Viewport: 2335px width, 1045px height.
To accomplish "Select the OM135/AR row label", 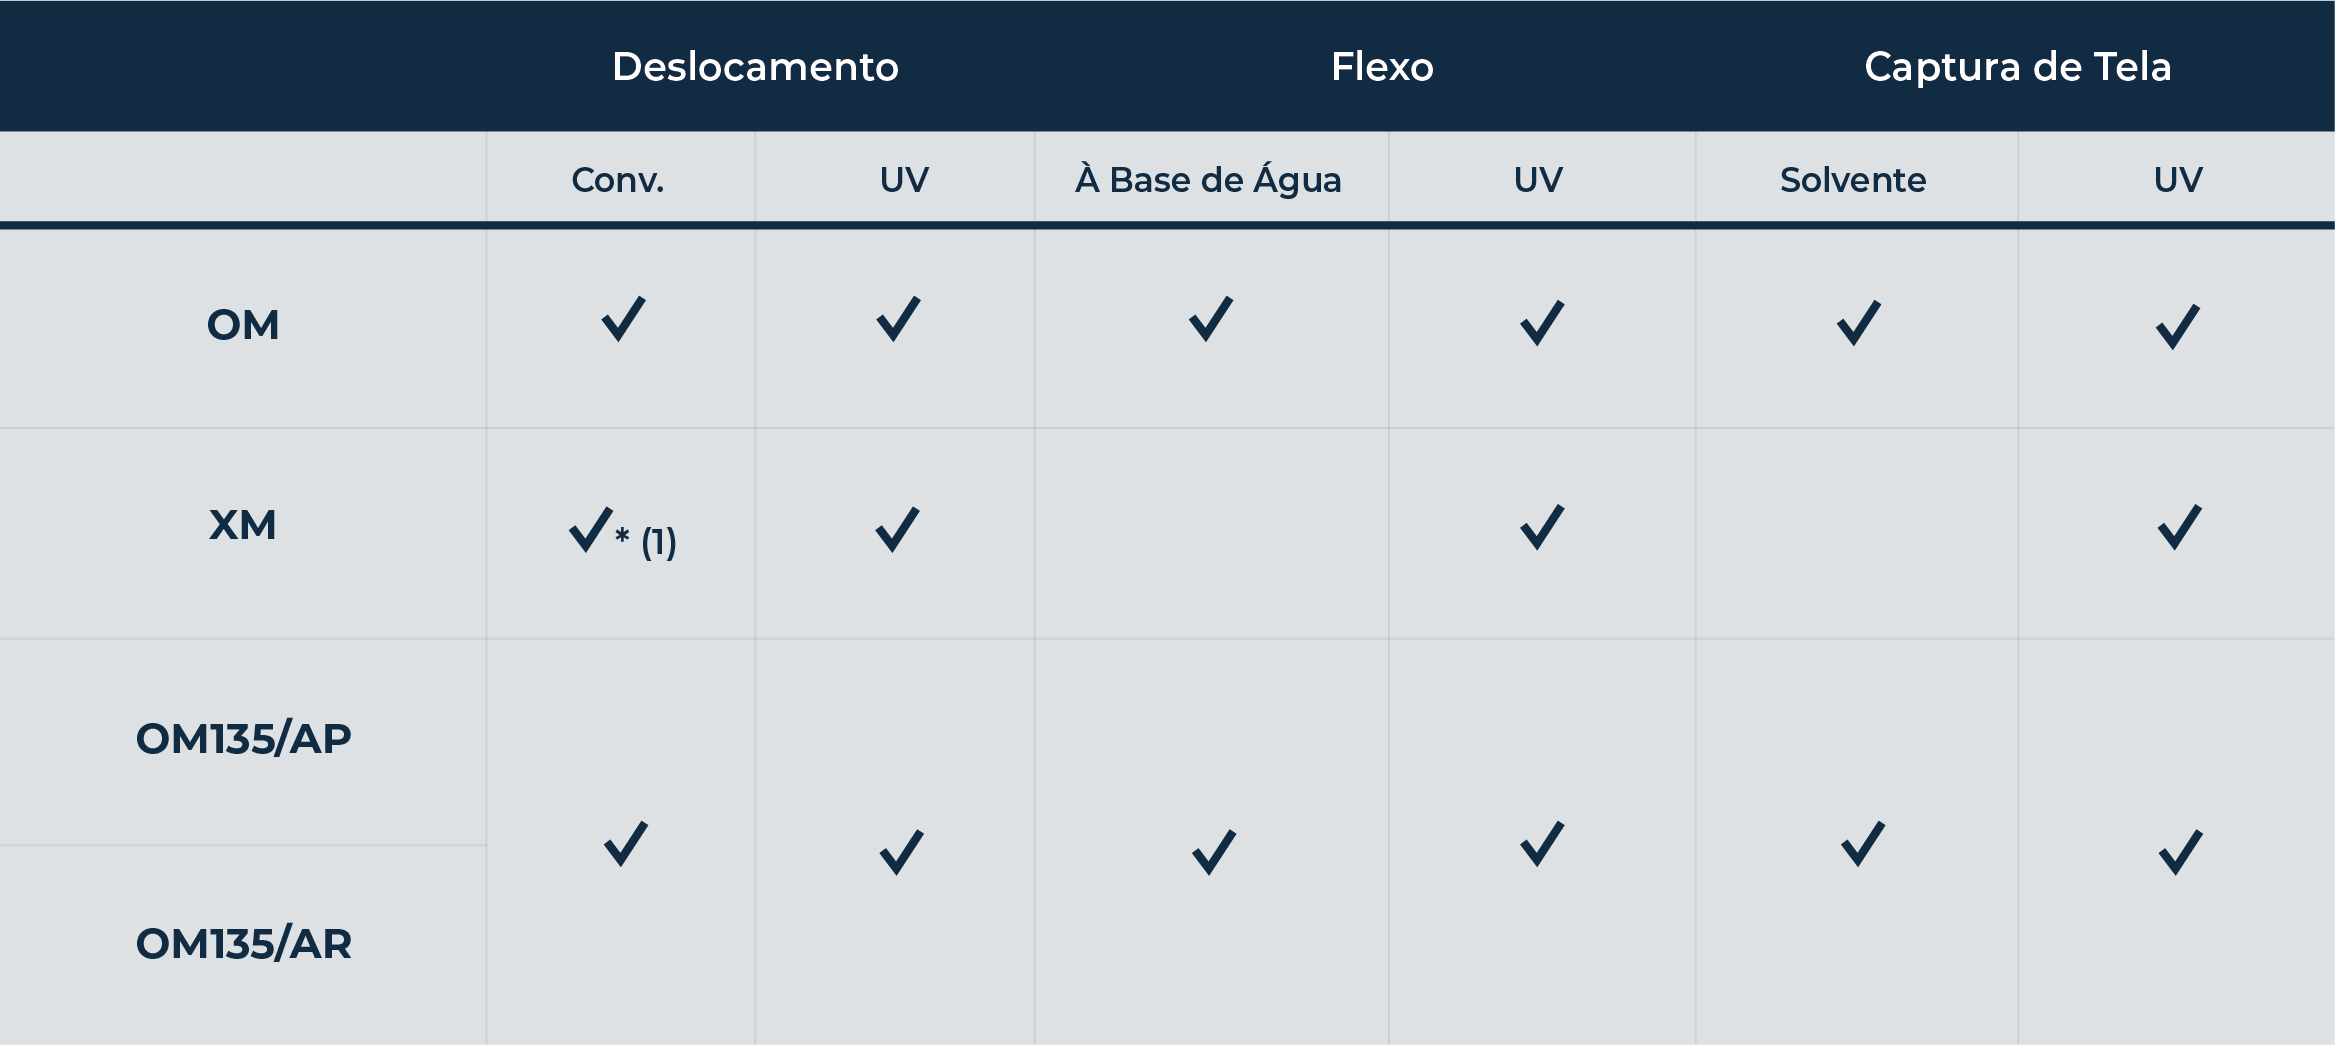I will point(244,944).
